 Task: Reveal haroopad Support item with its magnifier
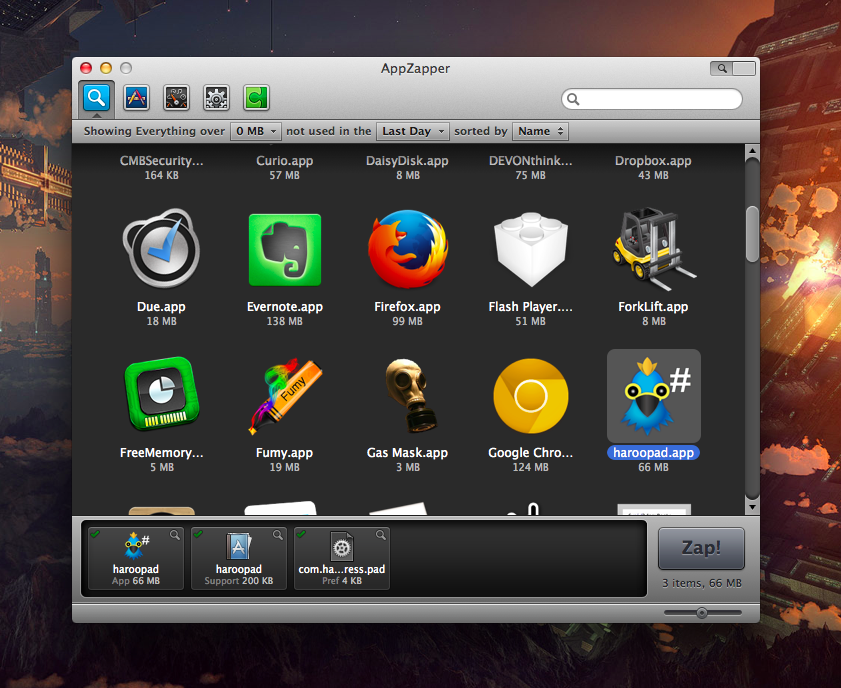tap(278, 535)
